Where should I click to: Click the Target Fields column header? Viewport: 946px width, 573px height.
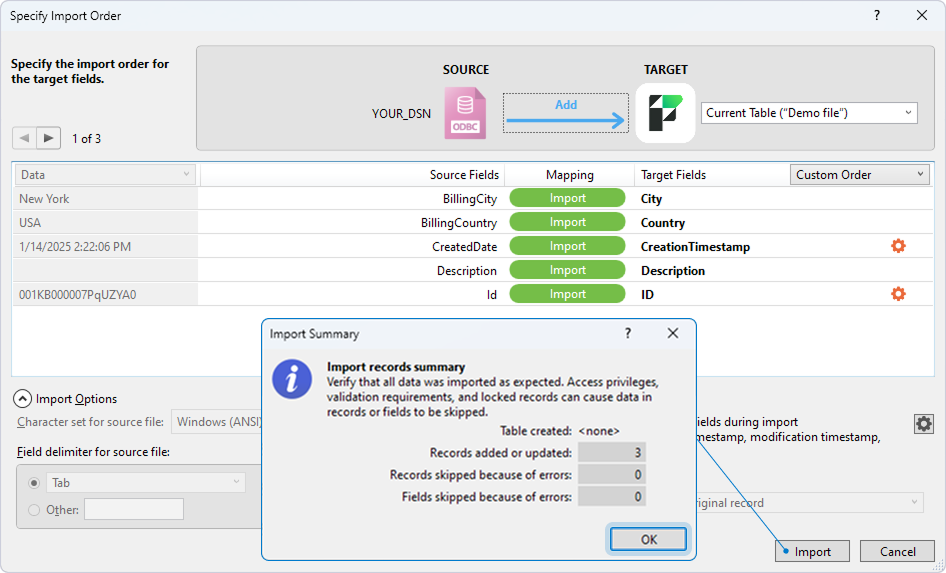pyautogui.click(x=673, y=175)
